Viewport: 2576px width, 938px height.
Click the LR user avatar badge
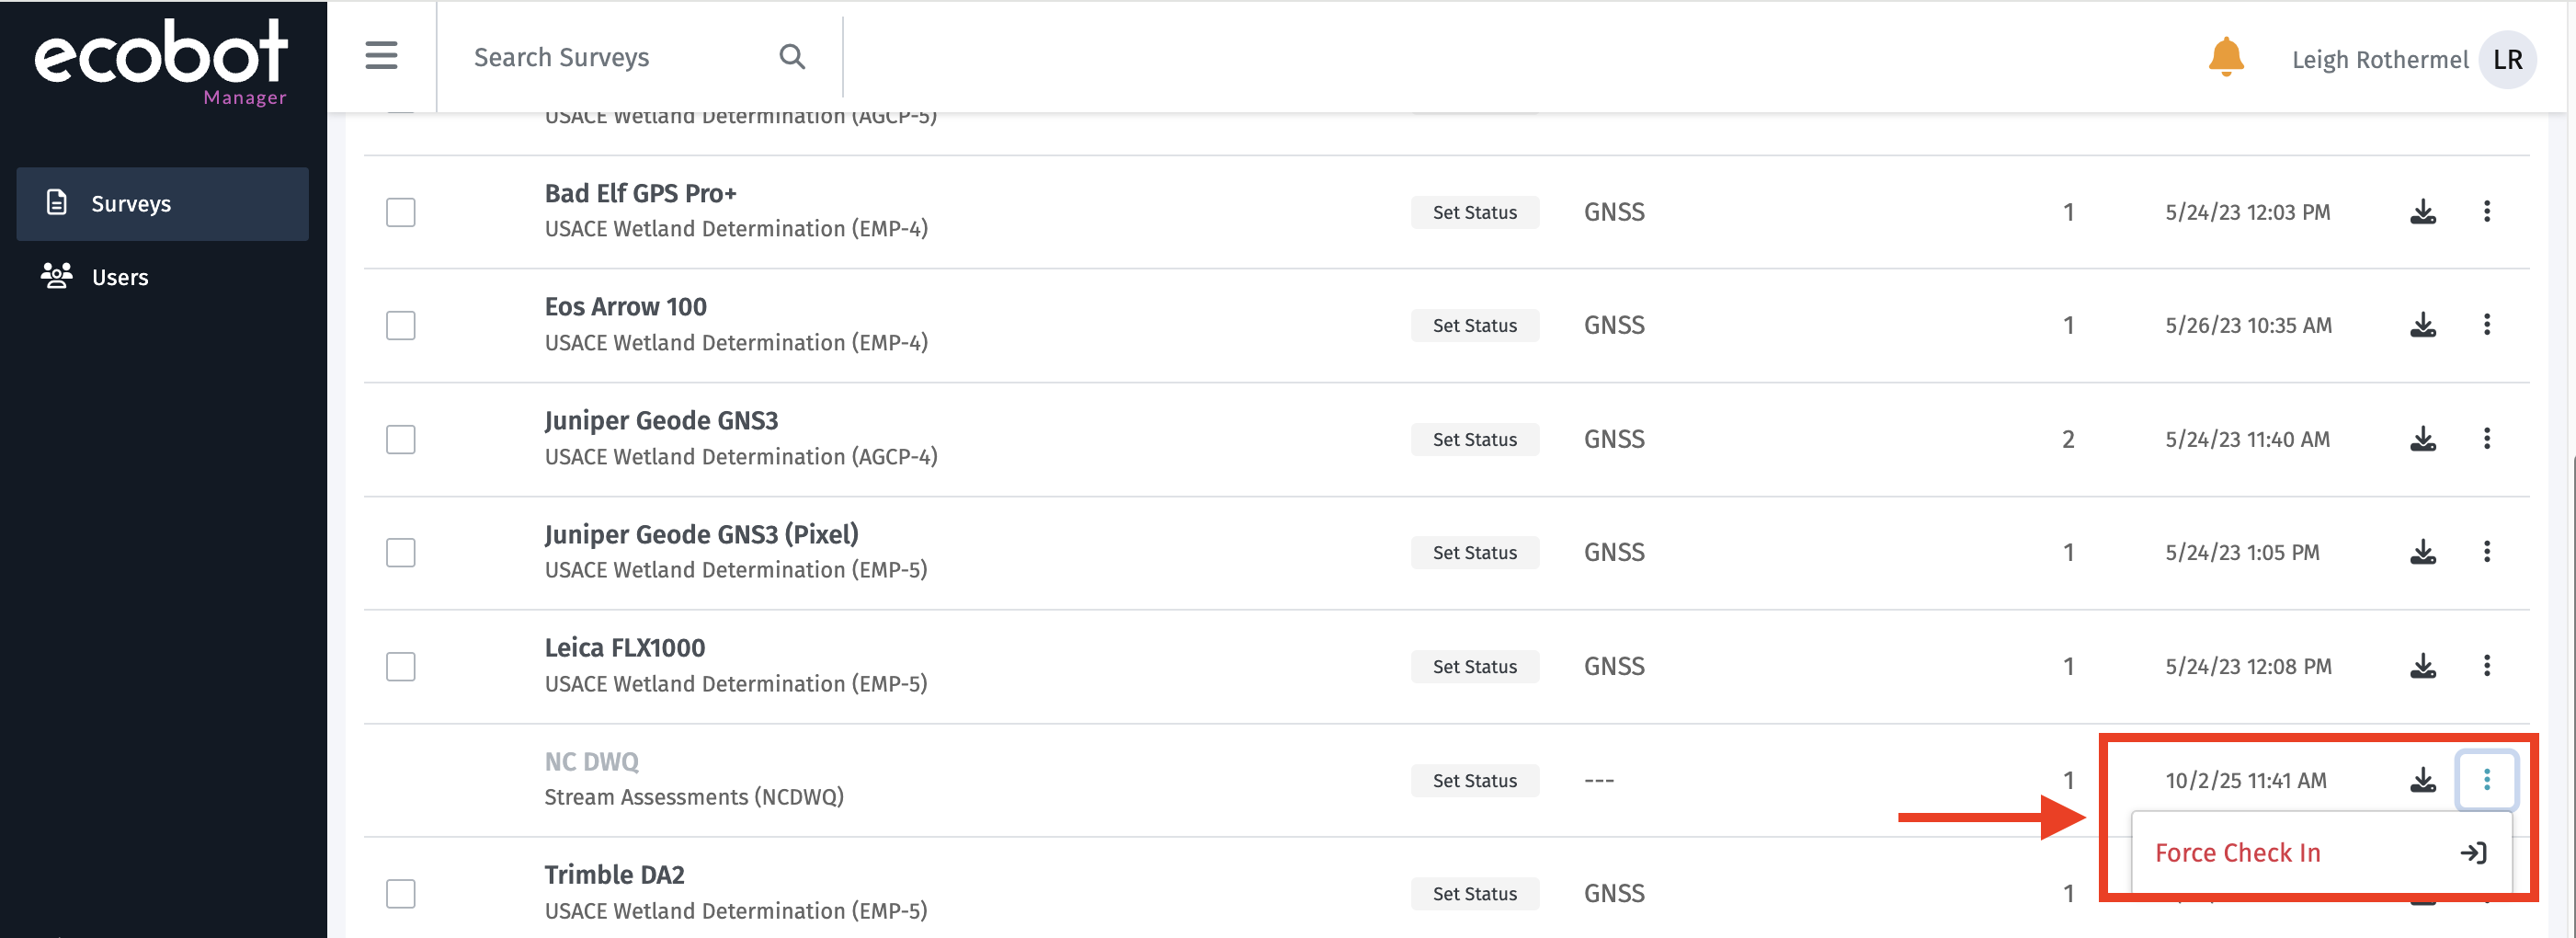click(x=2508, y=59)
